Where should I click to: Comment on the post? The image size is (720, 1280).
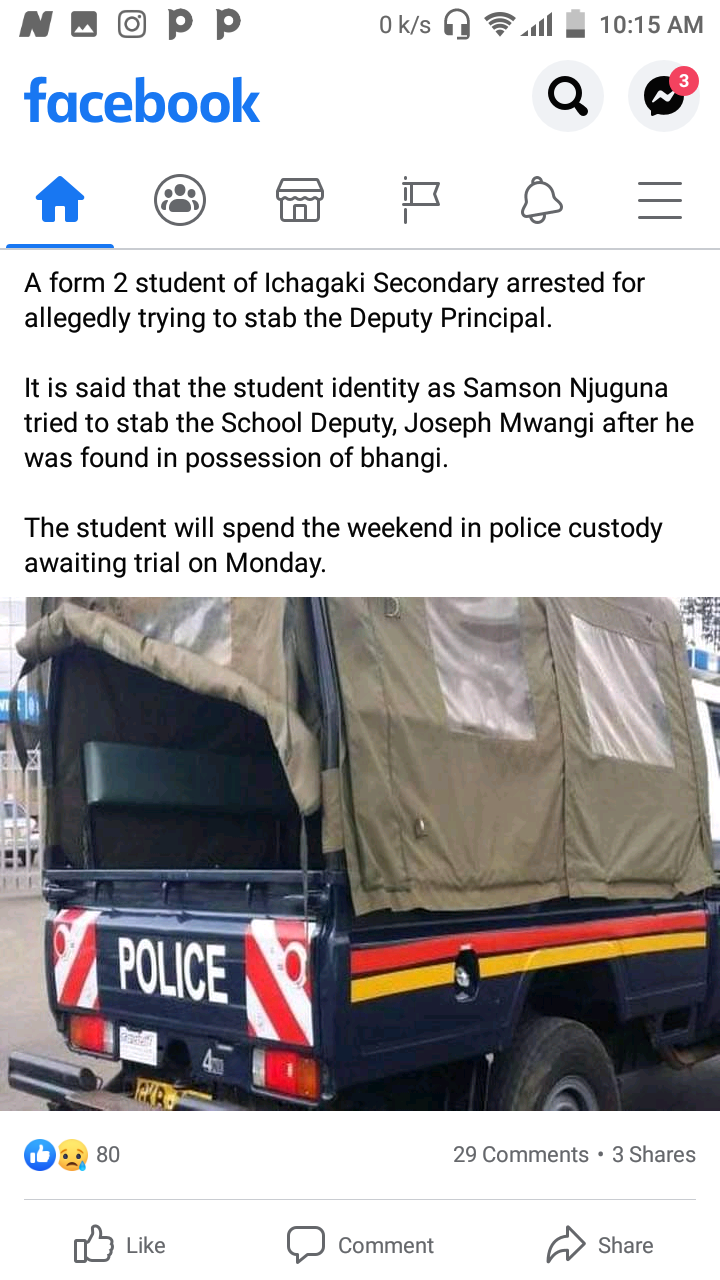pos(360,1245)
